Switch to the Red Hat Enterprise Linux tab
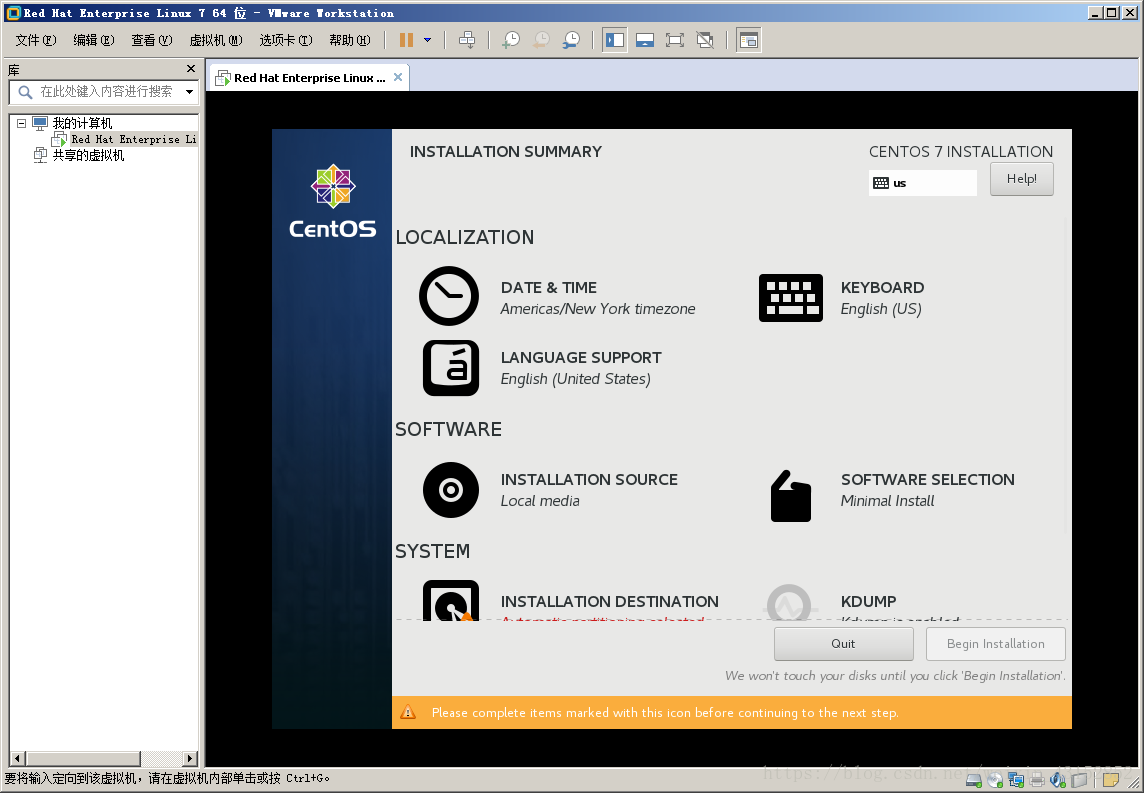 [309, 78]
